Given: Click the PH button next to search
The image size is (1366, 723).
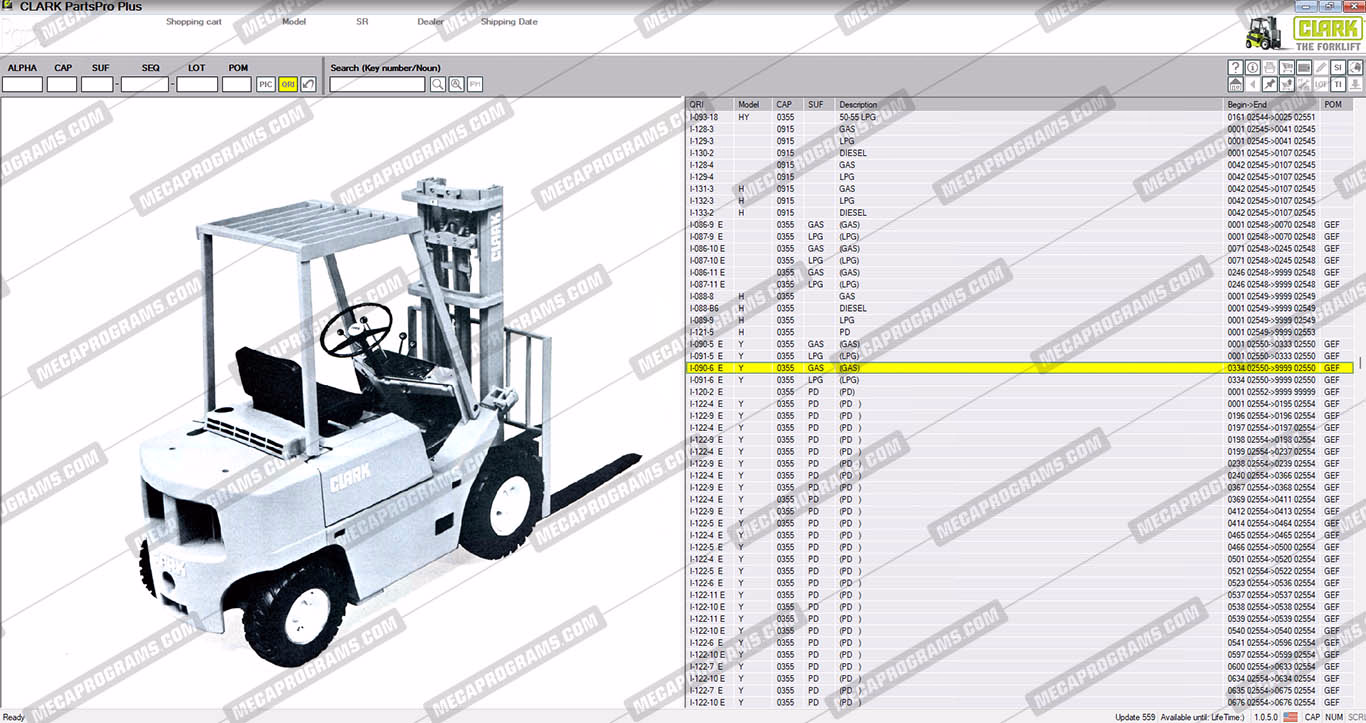Looking at the screenshot, I should (x=475, y=85).
